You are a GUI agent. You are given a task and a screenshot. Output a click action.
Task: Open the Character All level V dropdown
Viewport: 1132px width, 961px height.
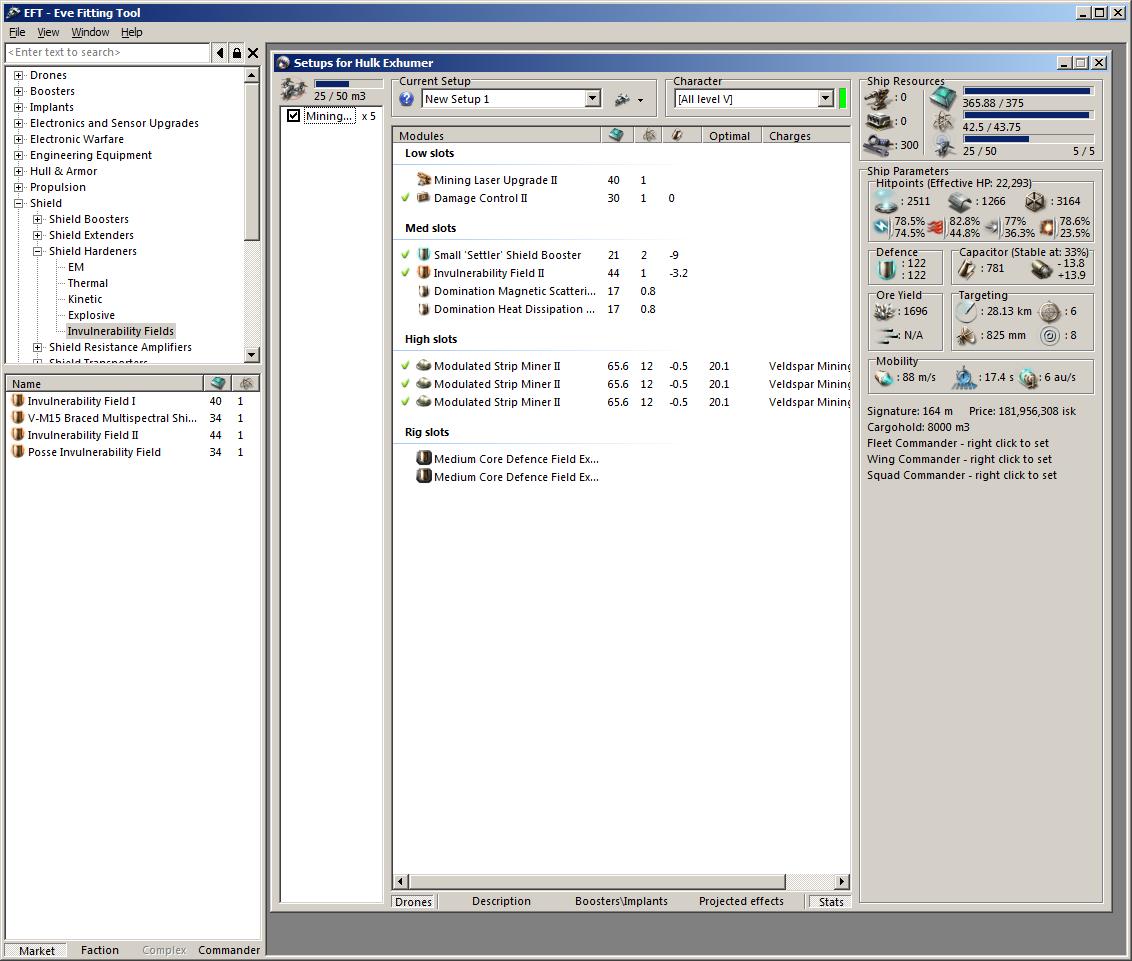coord(825,99)
